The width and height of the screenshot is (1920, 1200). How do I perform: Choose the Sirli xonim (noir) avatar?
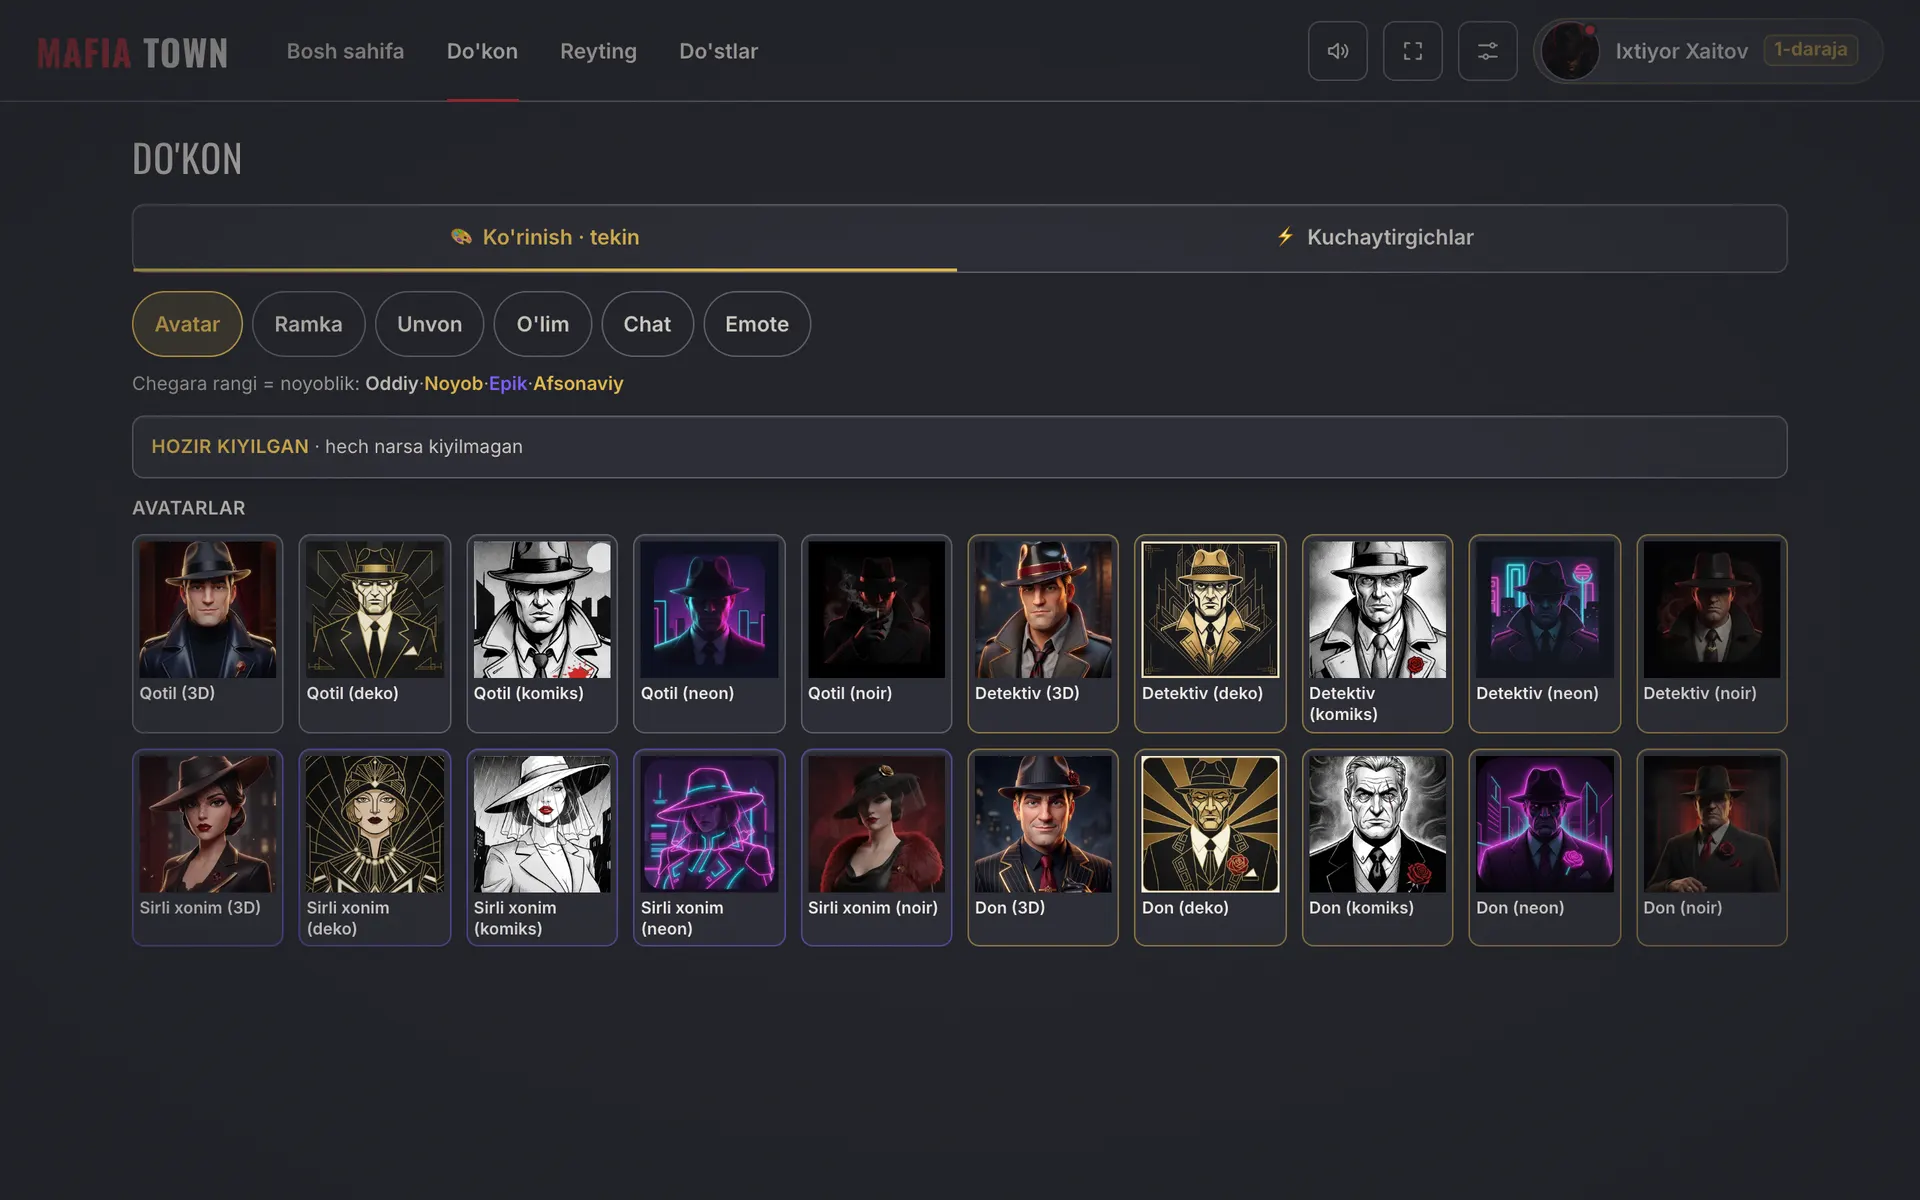pos(876,847)
